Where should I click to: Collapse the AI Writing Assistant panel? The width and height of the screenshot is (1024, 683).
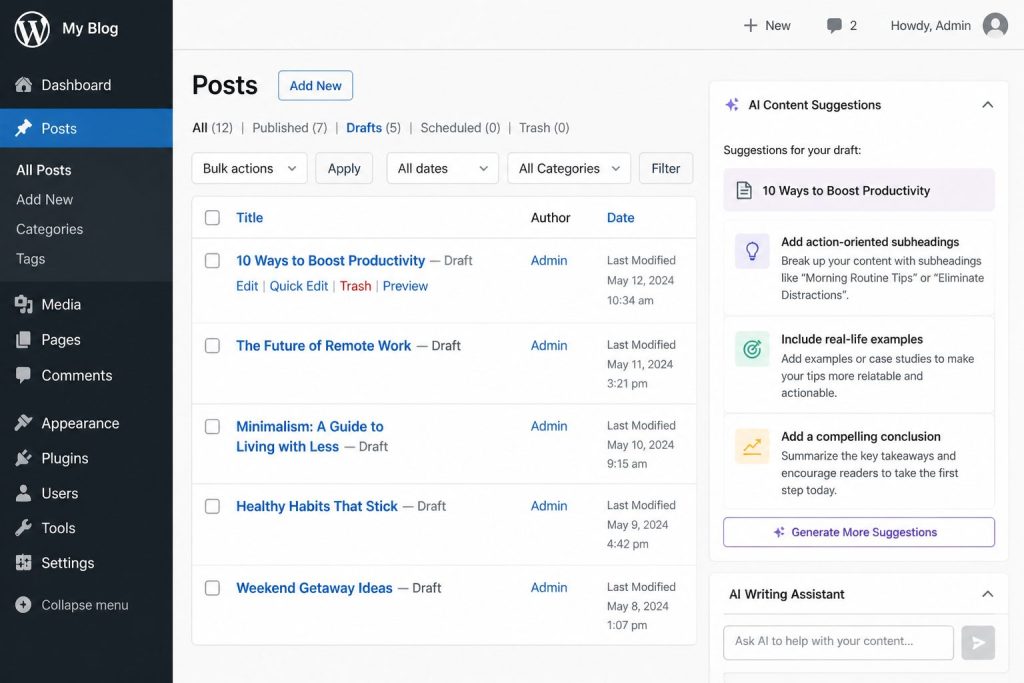(987, 594)
